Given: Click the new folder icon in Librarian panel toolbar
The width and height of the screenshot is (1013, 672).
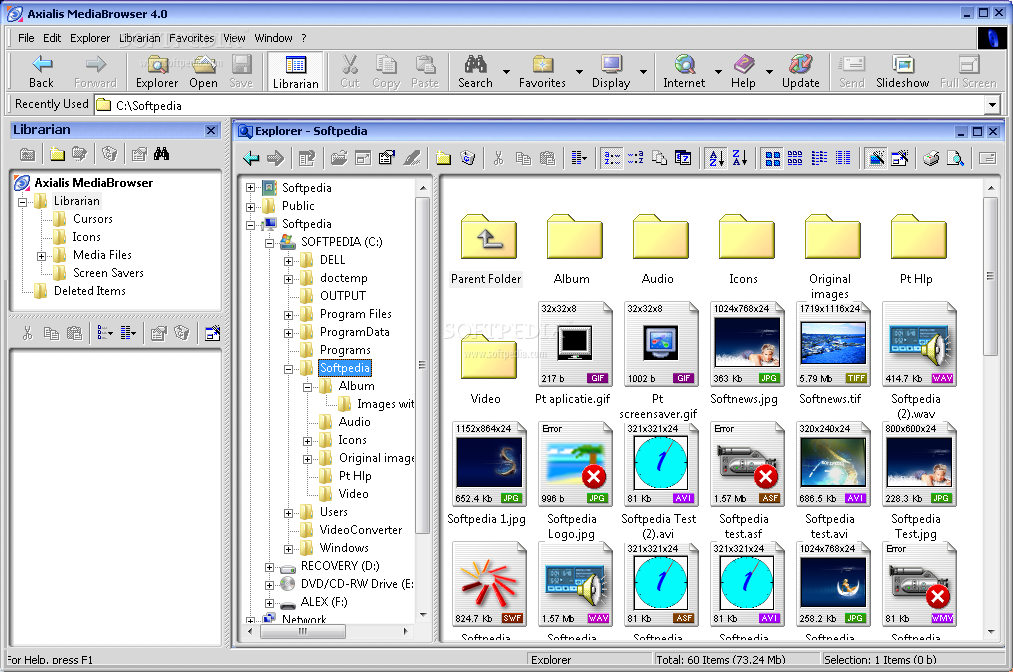Looking at the screenshot, I should [57, 154].
